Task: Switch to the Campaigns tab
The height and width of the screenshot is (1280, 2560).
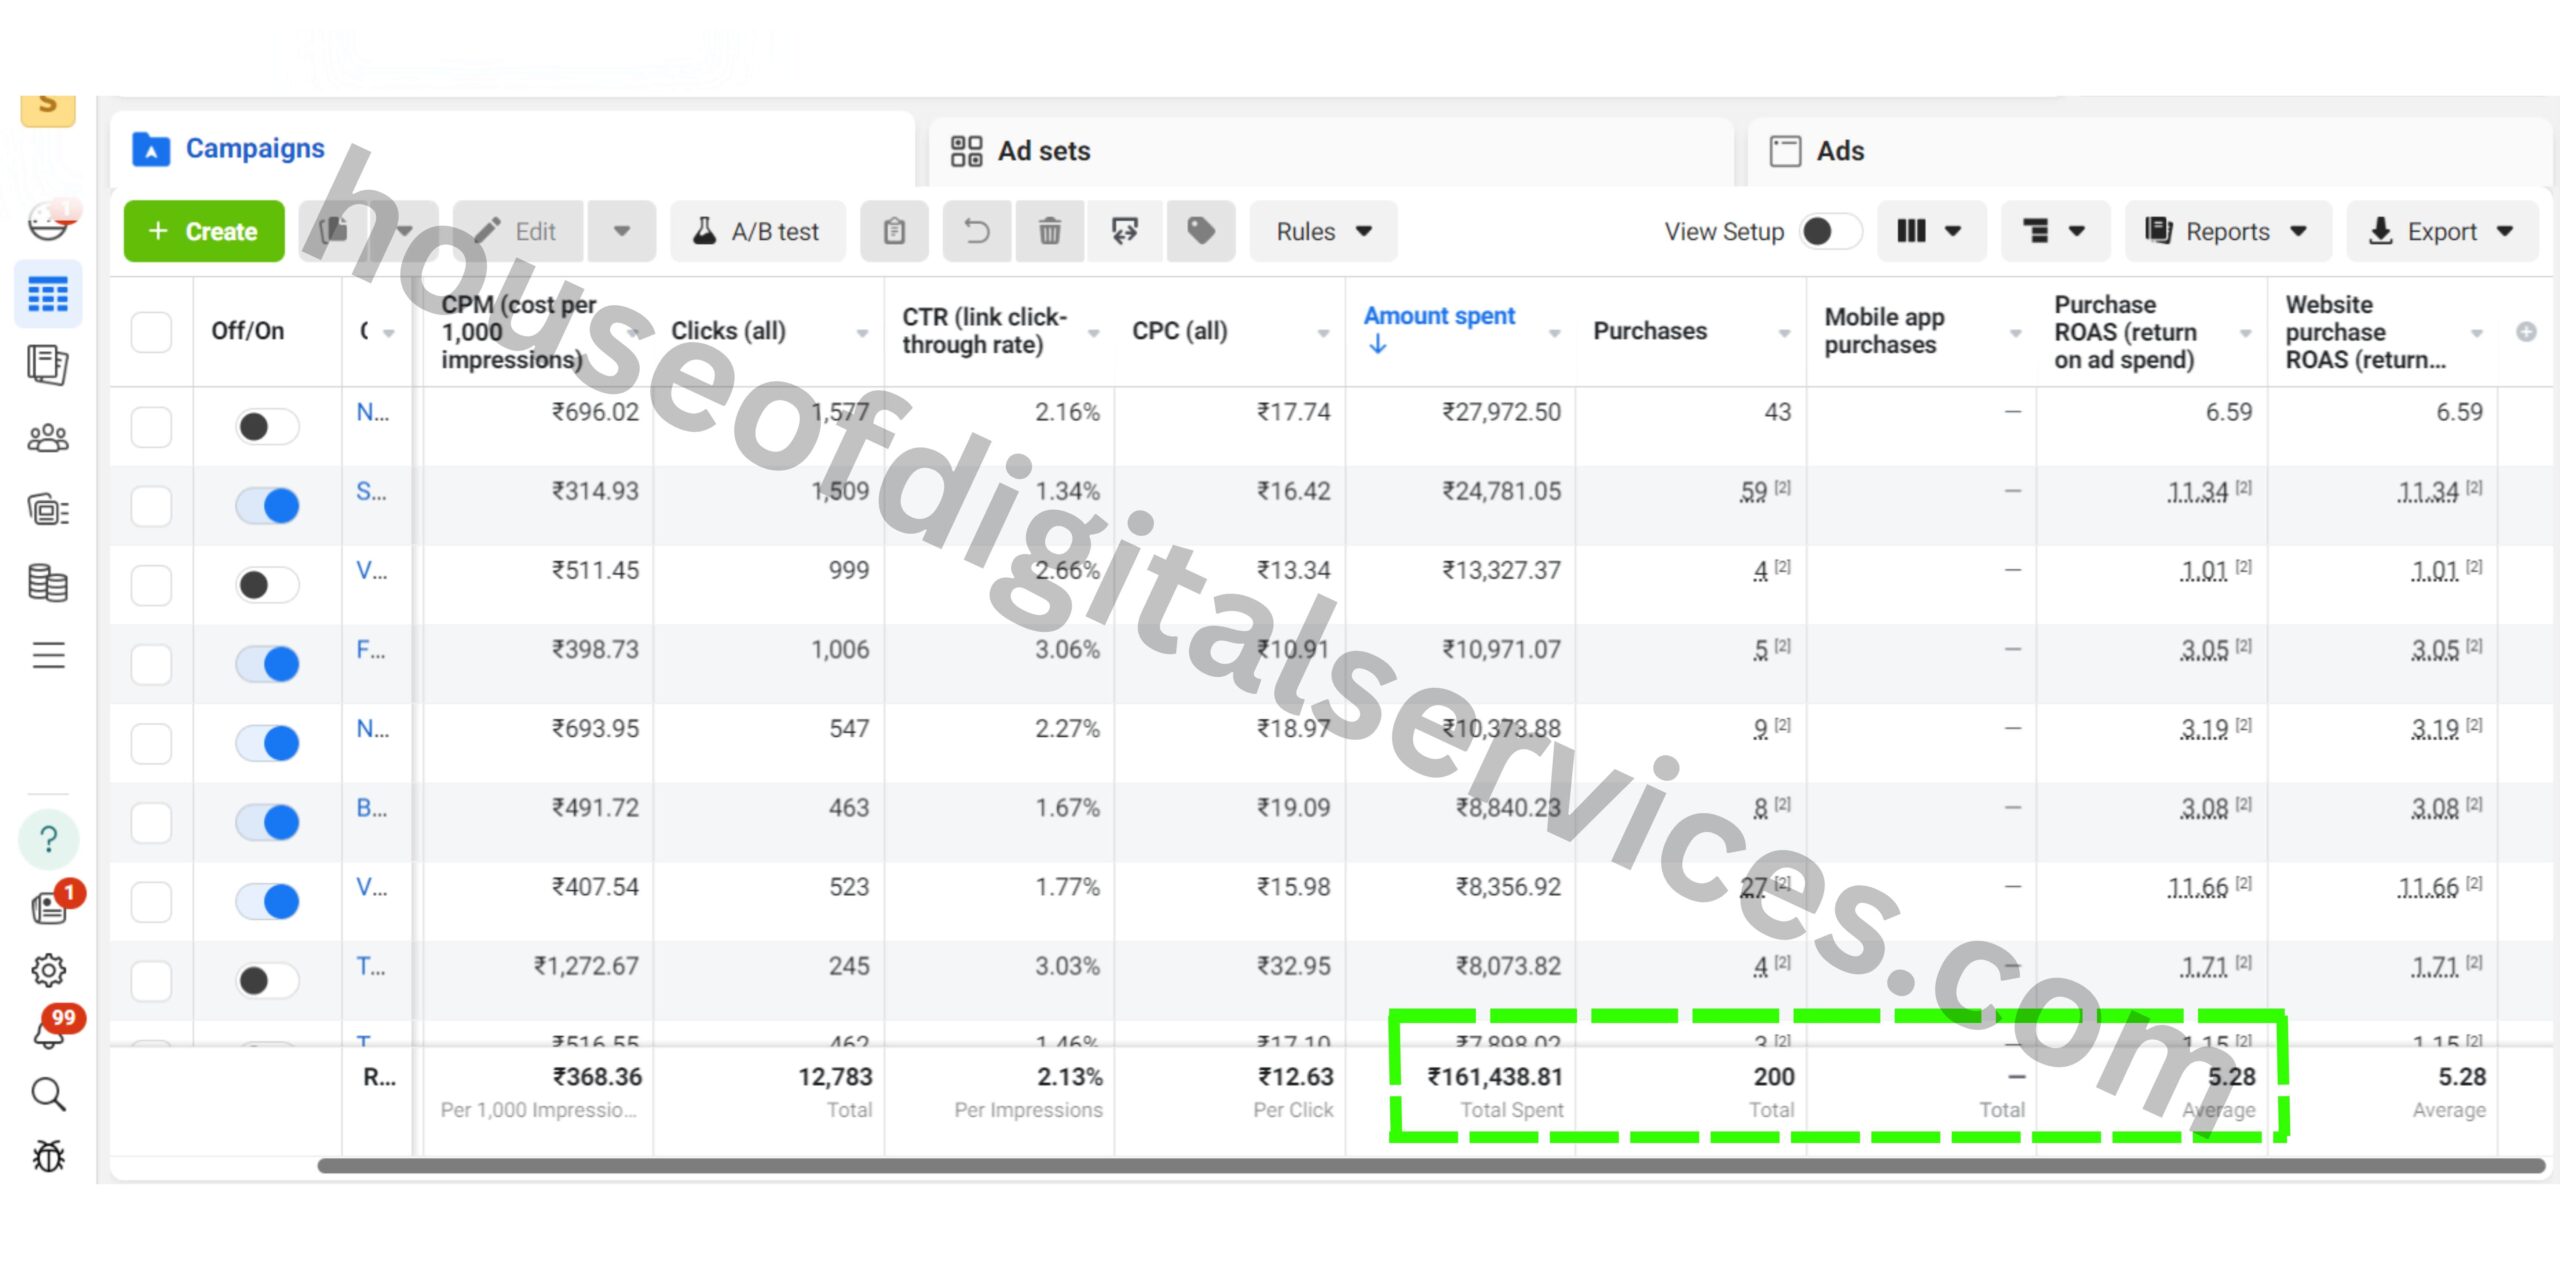Action: coord(513,149)
